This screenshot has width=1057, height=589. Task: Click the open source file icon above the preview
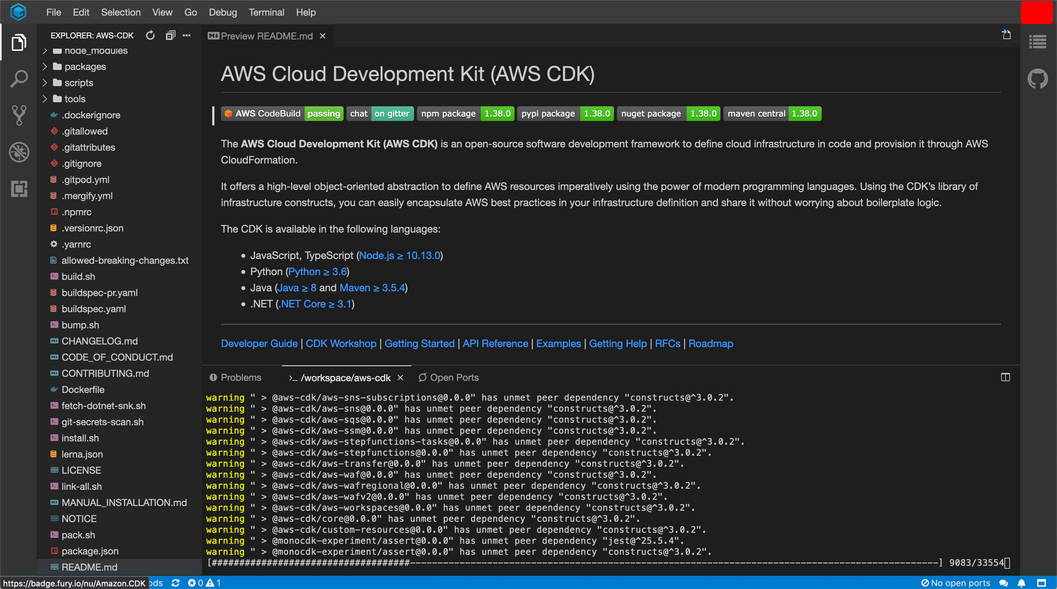(1006, 34)
